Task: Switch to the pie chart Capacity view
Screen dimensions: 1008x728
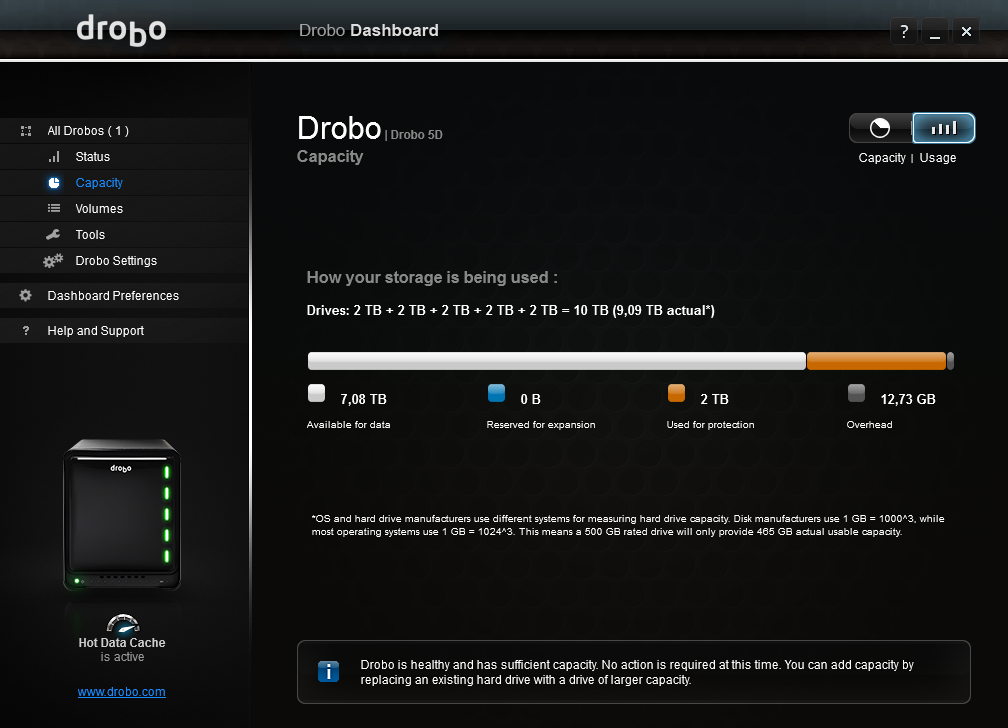Action: click(x=880, y=128)
